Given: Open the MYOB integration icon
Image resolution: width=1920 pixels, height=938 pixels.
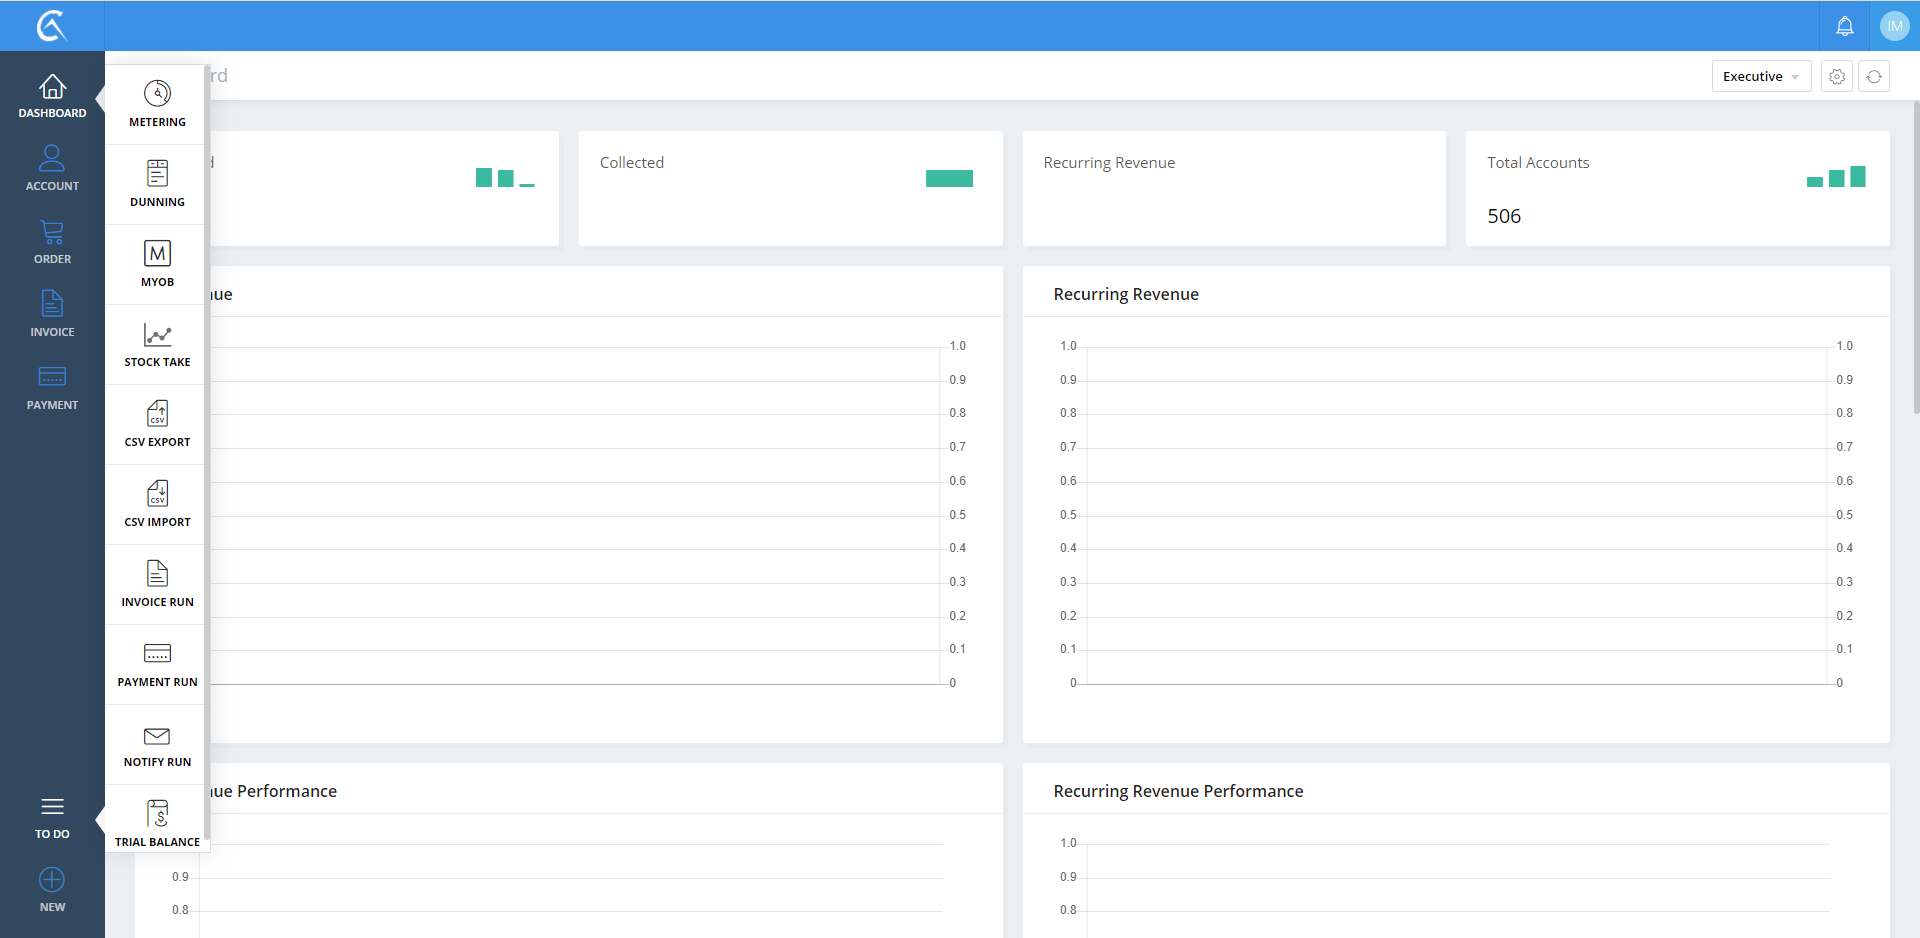Looking at the screenshot, I should (x=157, y=254).
